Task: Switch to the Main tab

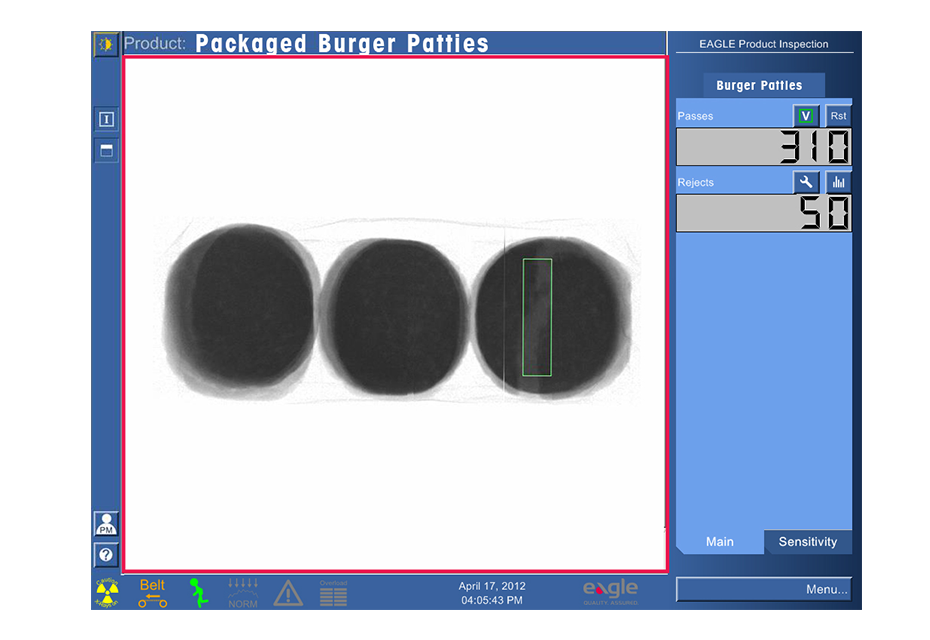Action: [718, 541]
